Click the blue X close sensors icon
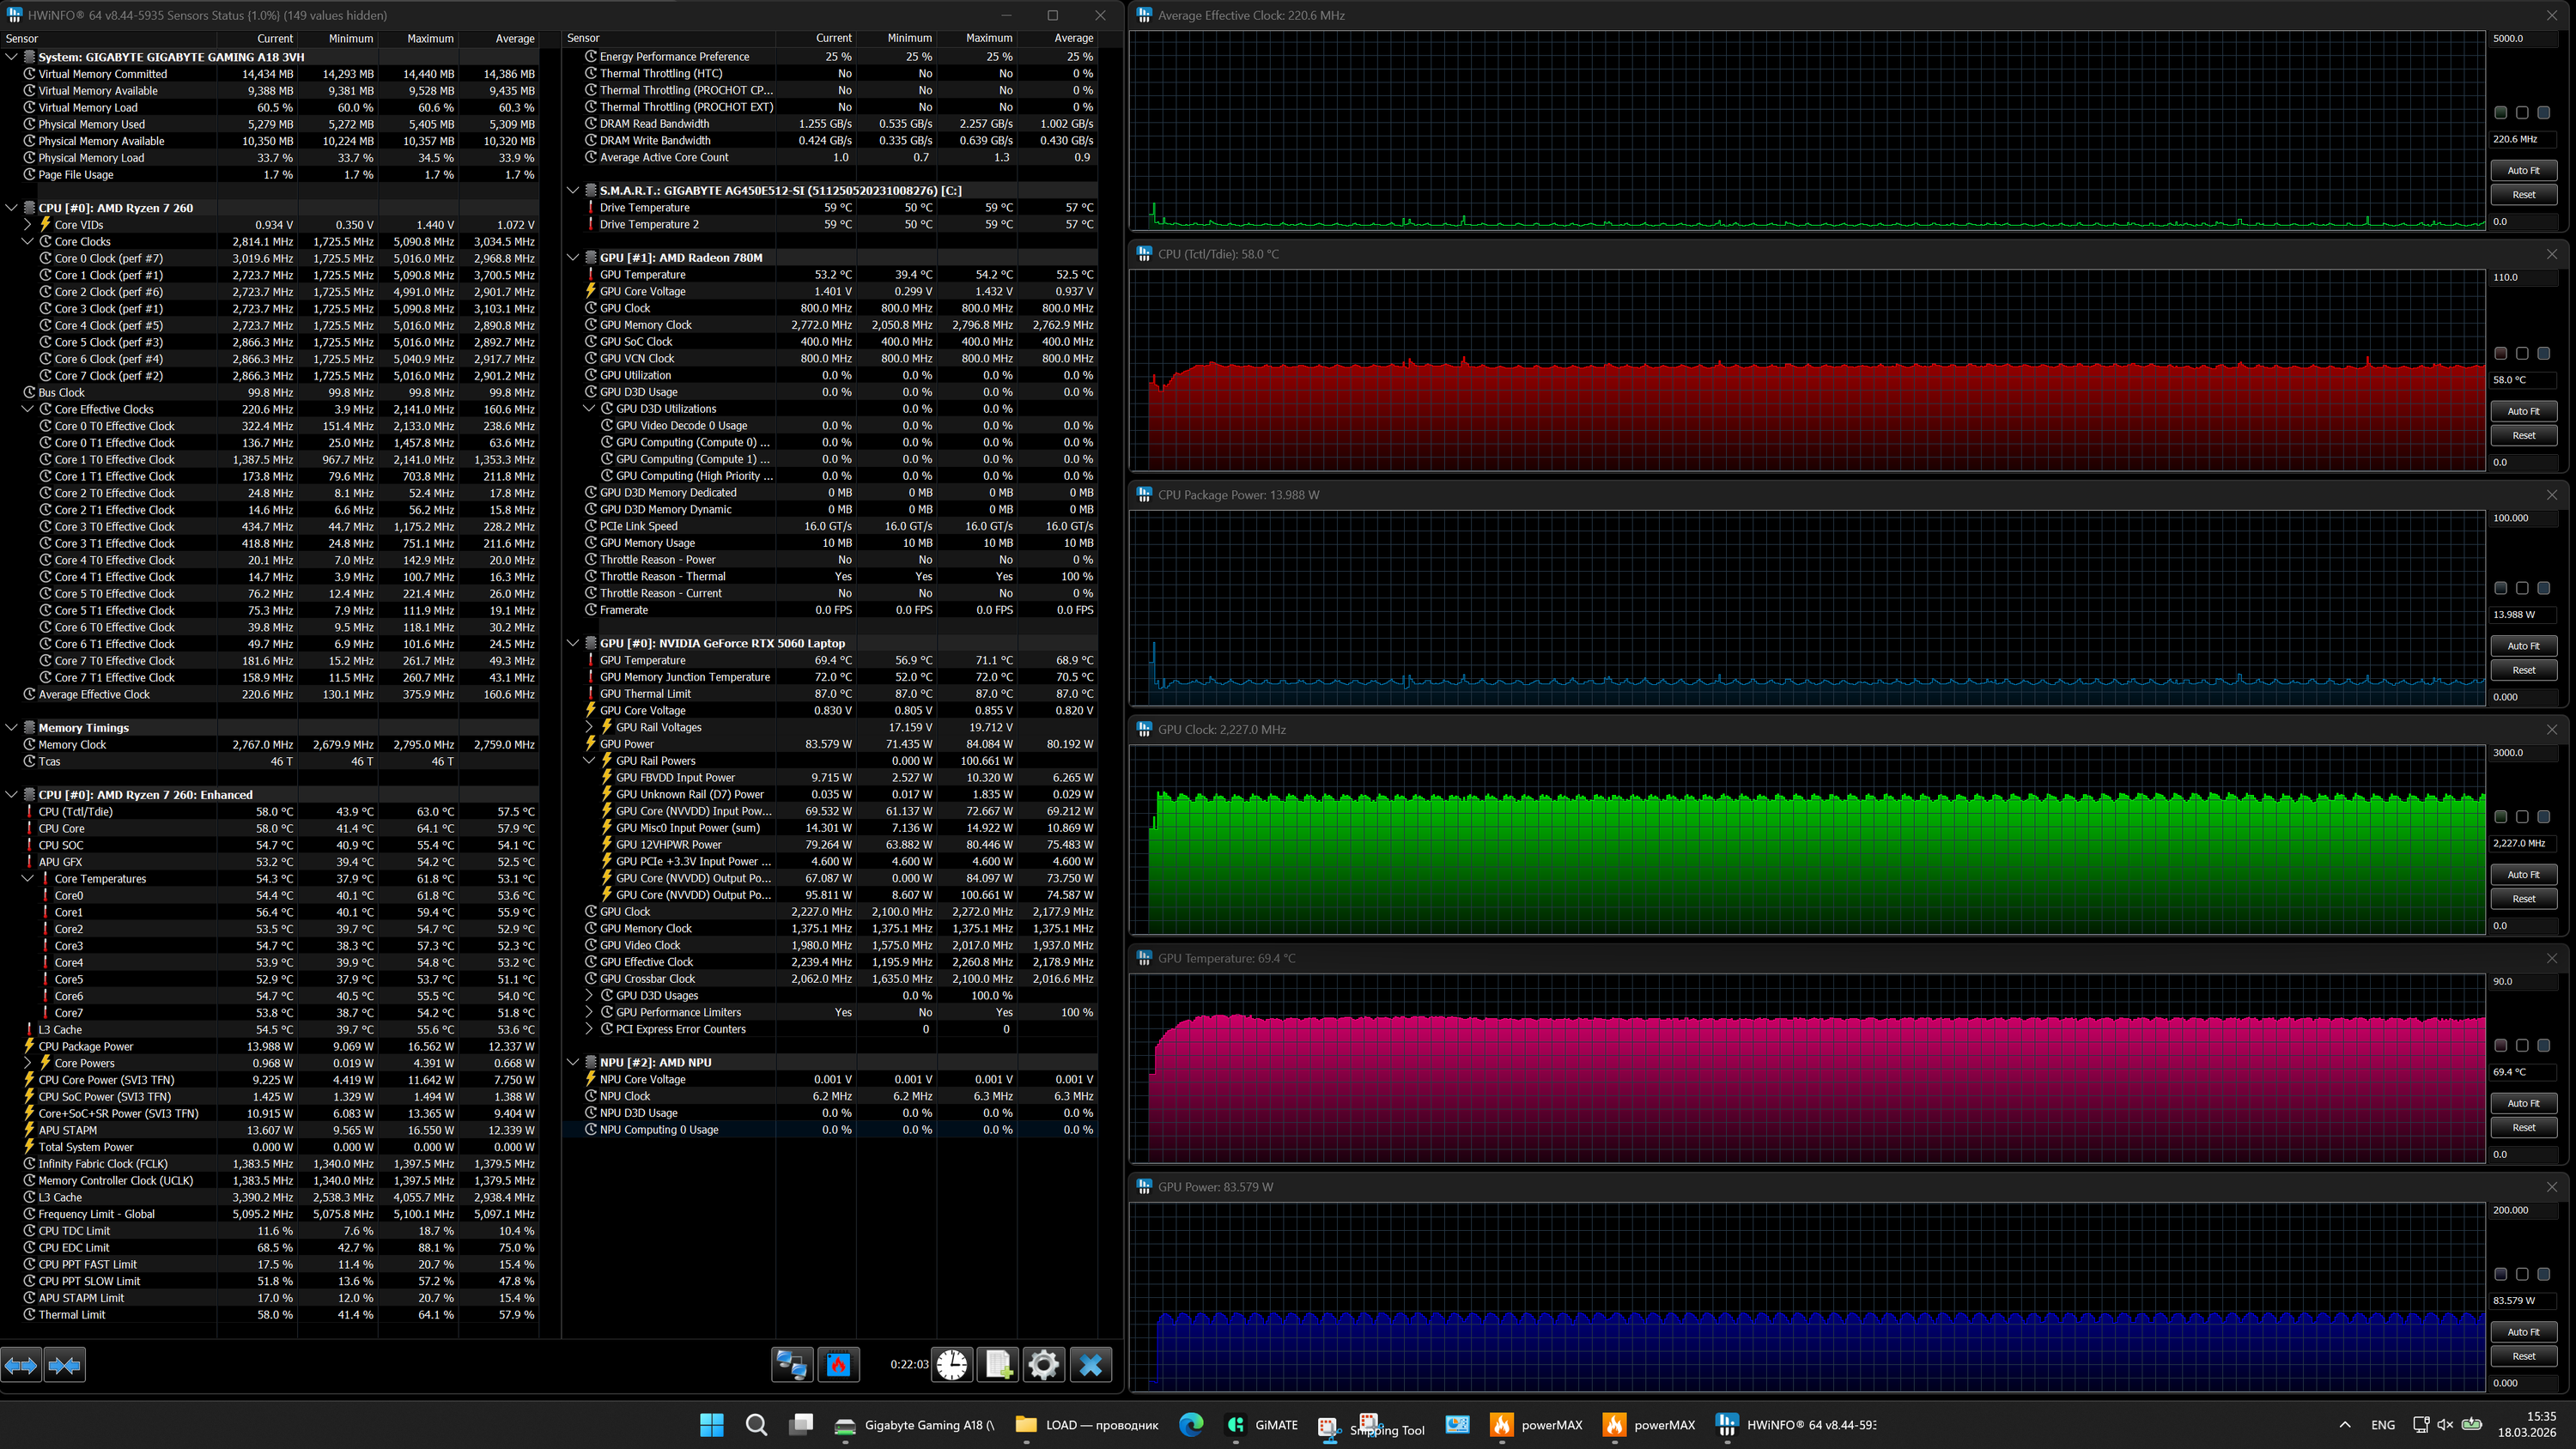This screenshot has height=1449, width=2576. point(1090,1365)
